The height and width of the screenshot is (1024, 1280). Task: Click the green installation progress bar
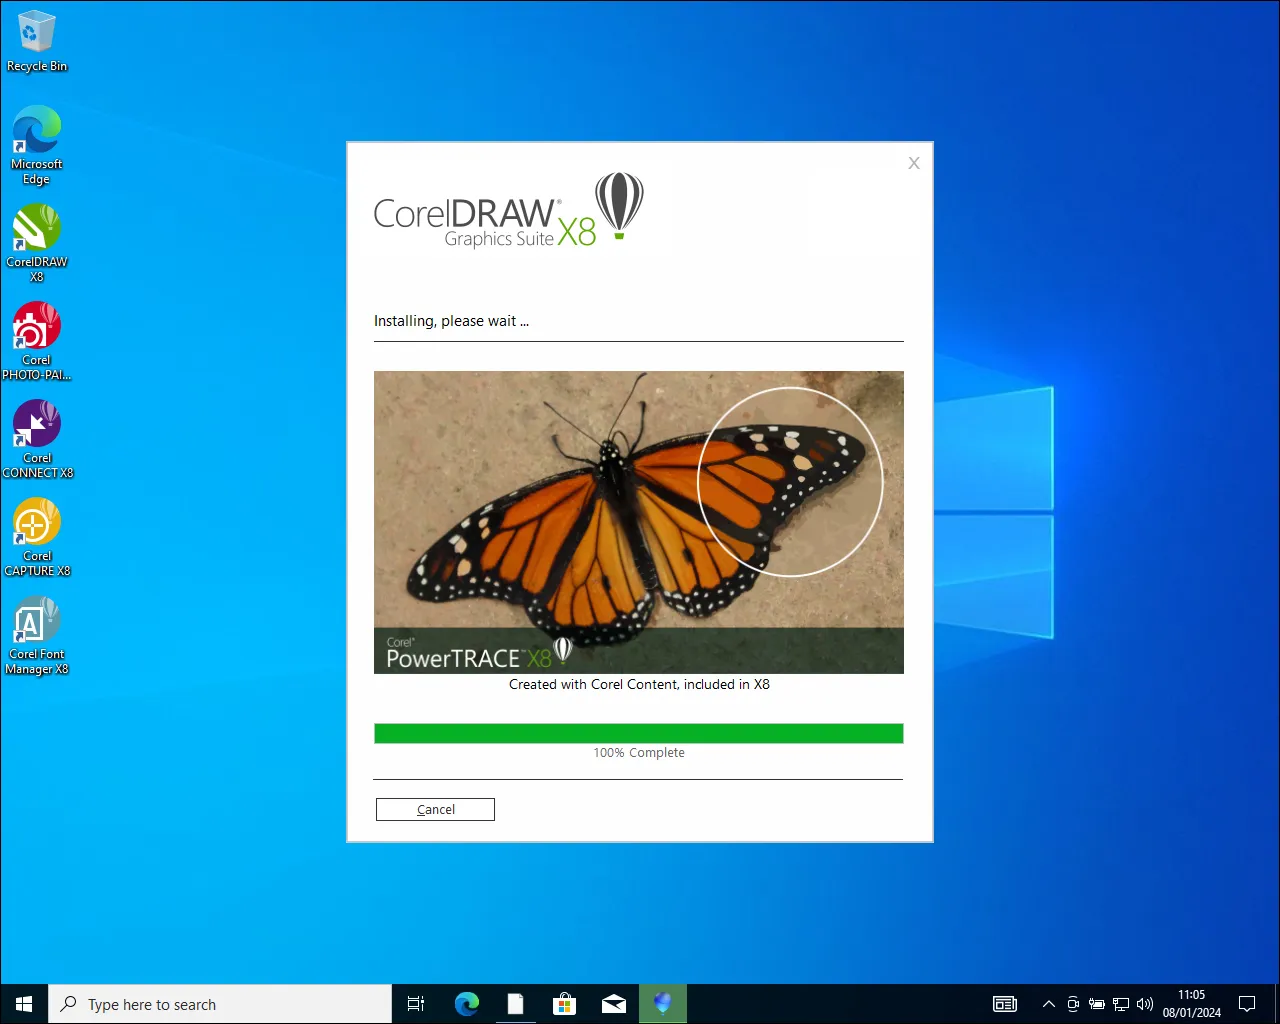pyautogui.click(x=638, y=733)
